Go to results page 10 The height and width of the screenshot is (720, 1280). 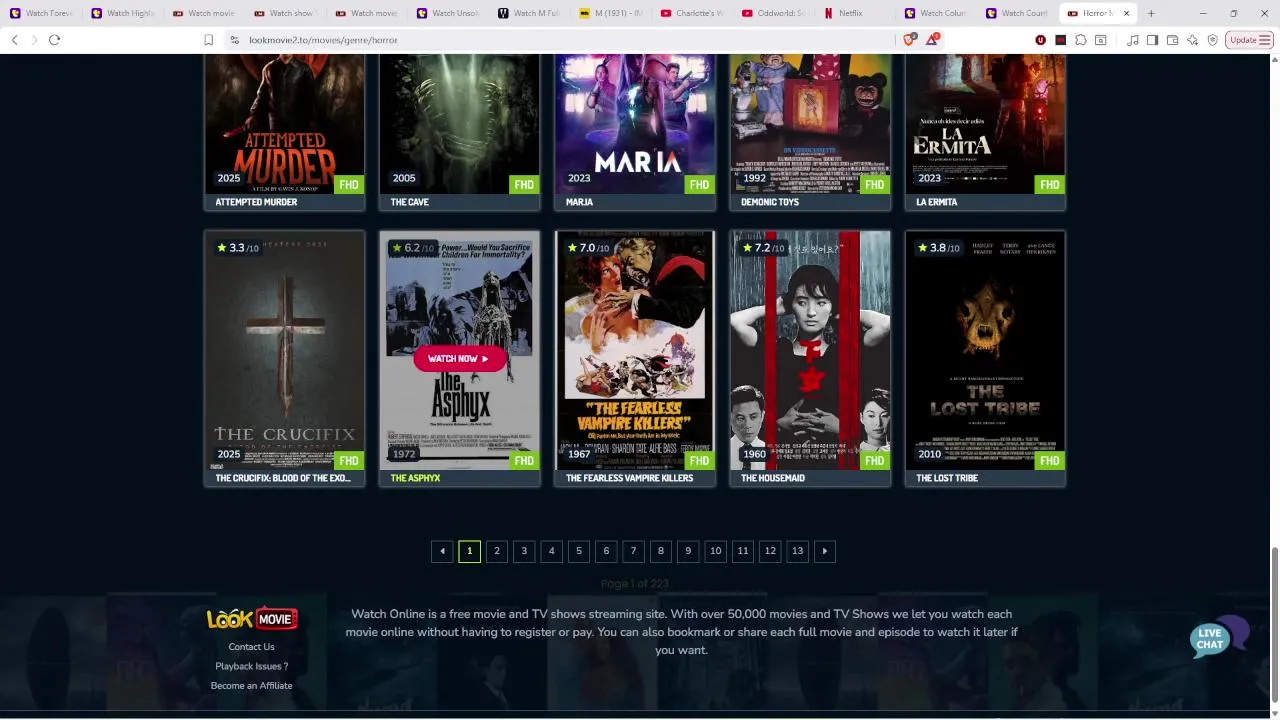[715, 551]
